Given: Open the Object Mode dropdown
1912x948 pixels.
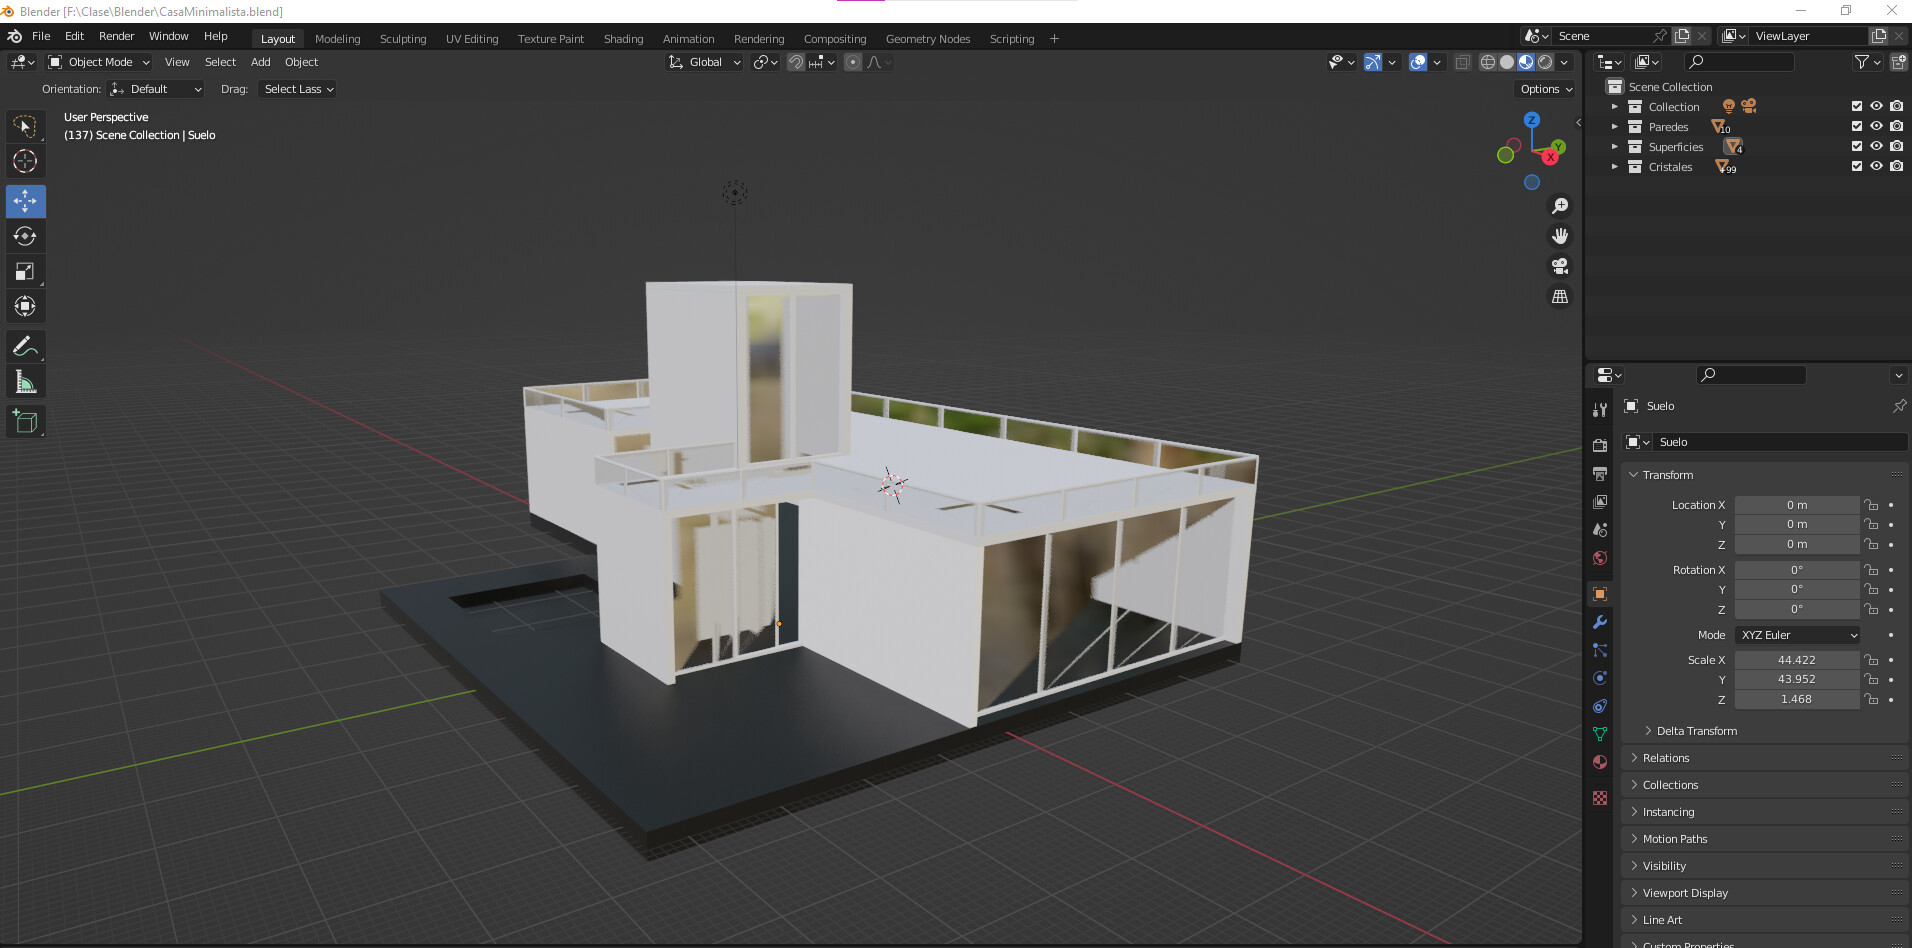Looking at the screenshot, I should (x=100, y=62).
